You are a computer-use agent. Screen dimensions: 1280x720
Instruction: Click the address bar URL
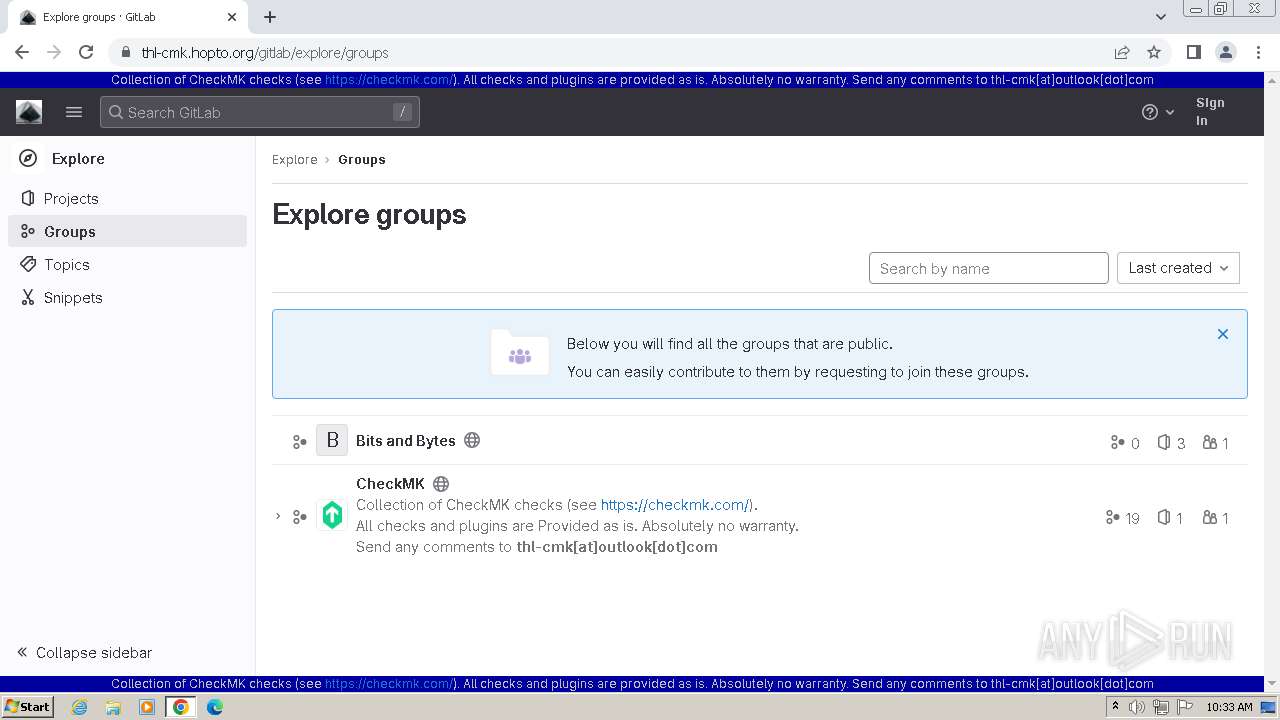pos(265,52)
